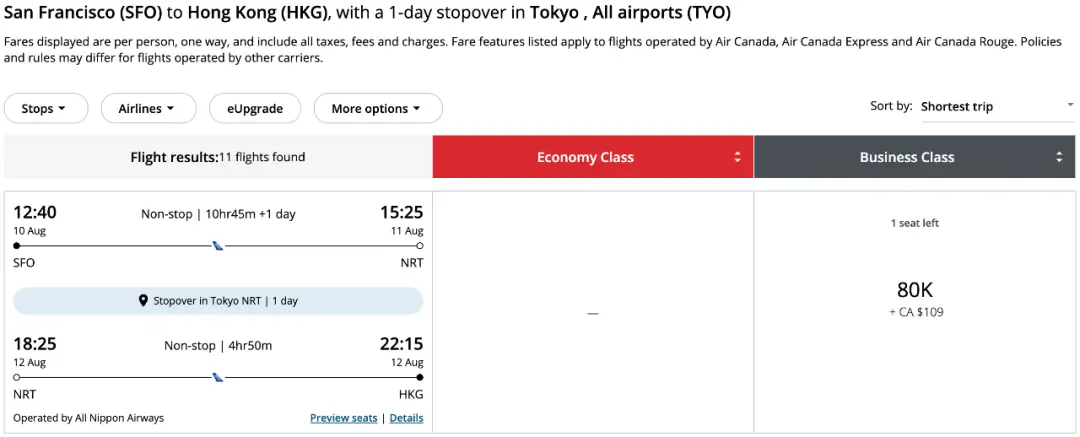This screenshot has height=437, width=1080.
Task: Open the flight Details link
Action: (x=406, y=418)
